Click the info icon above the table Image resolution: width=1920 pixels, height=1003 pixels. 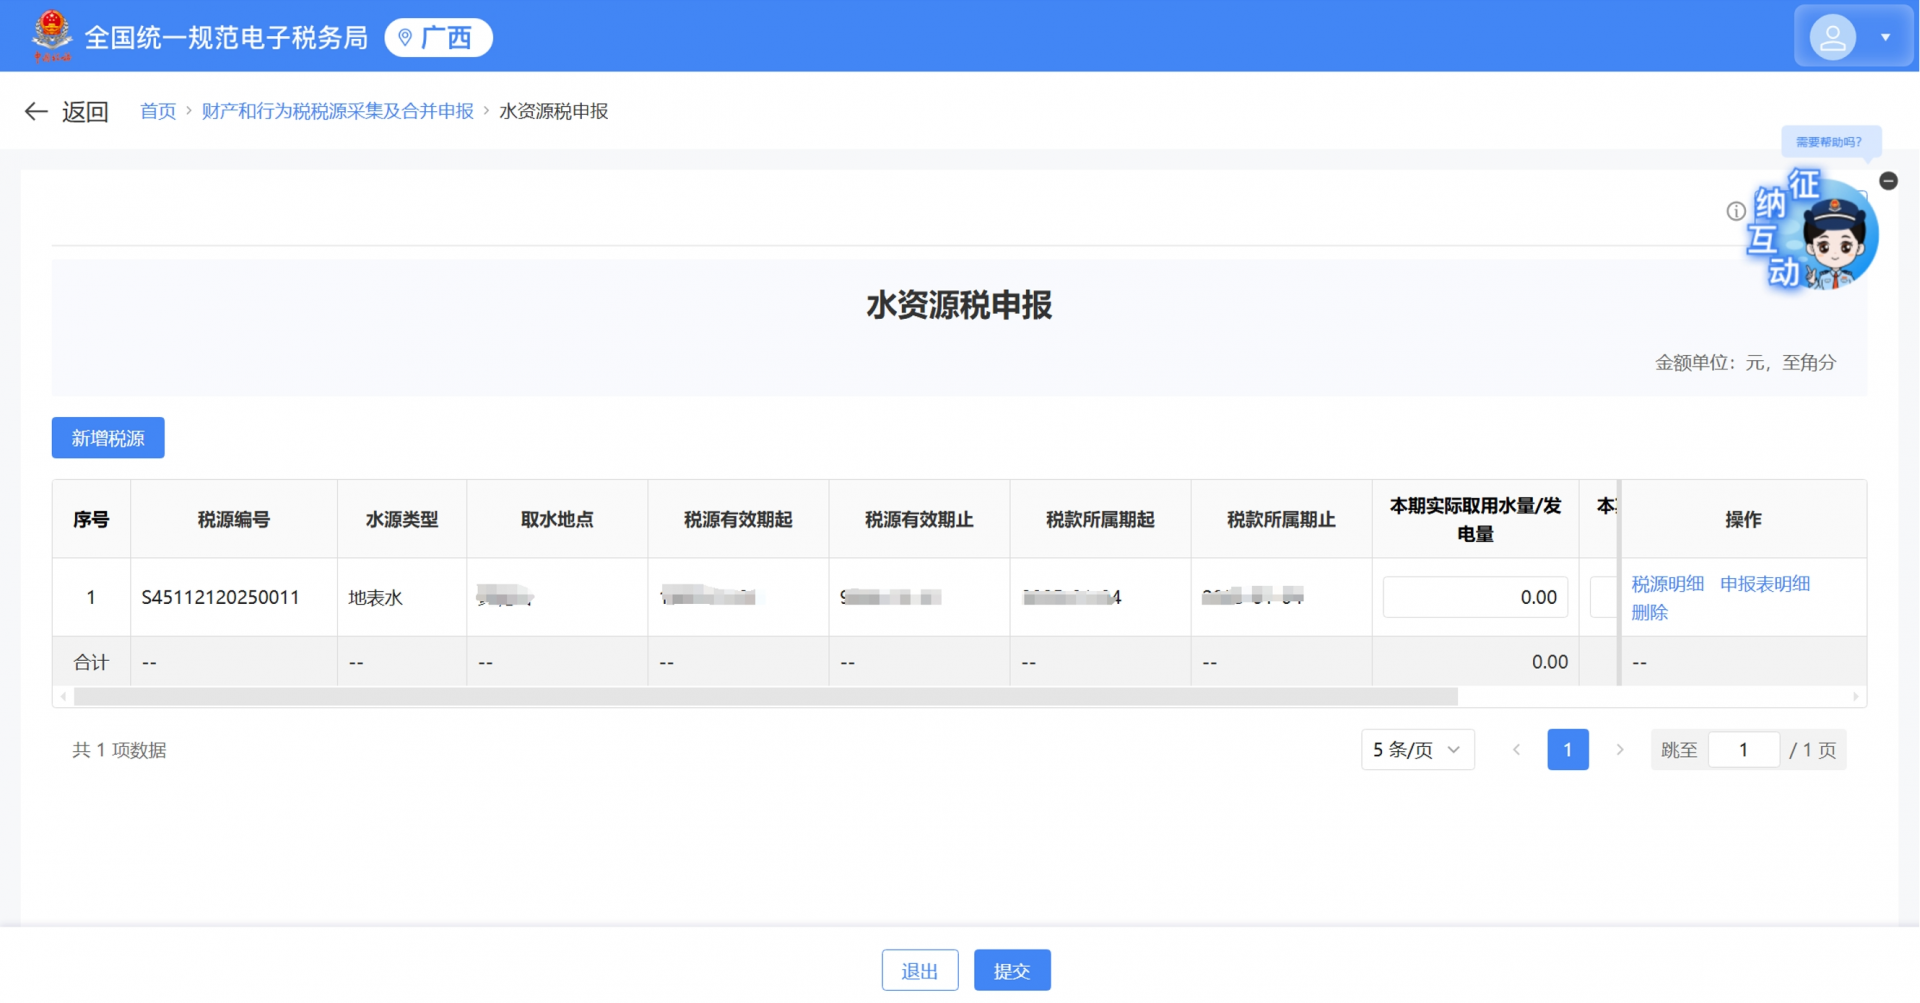(1735, 212)
